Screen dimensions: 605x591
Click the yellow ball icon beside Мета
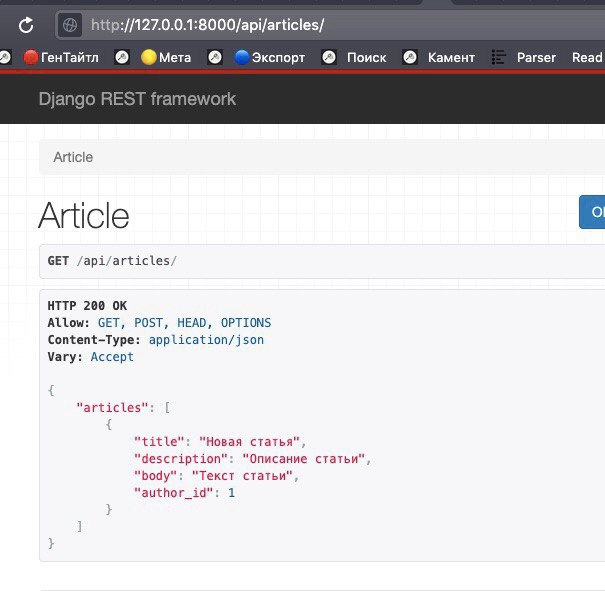pyautogui.click(x=149, y=57)
